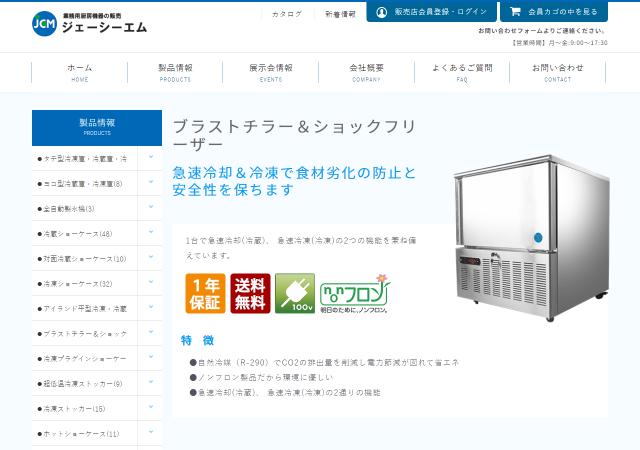Go to ホーム HOME menu
This screenshot has height=450, width=640.
pos(80,73)
